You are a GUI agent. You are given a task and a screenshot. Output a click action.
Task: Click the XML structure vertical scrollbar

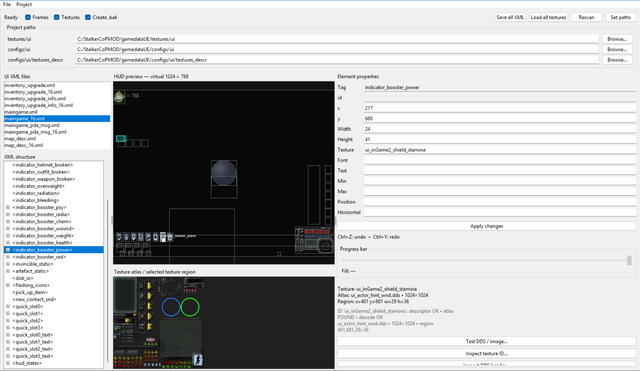click(x=108, y=280)
